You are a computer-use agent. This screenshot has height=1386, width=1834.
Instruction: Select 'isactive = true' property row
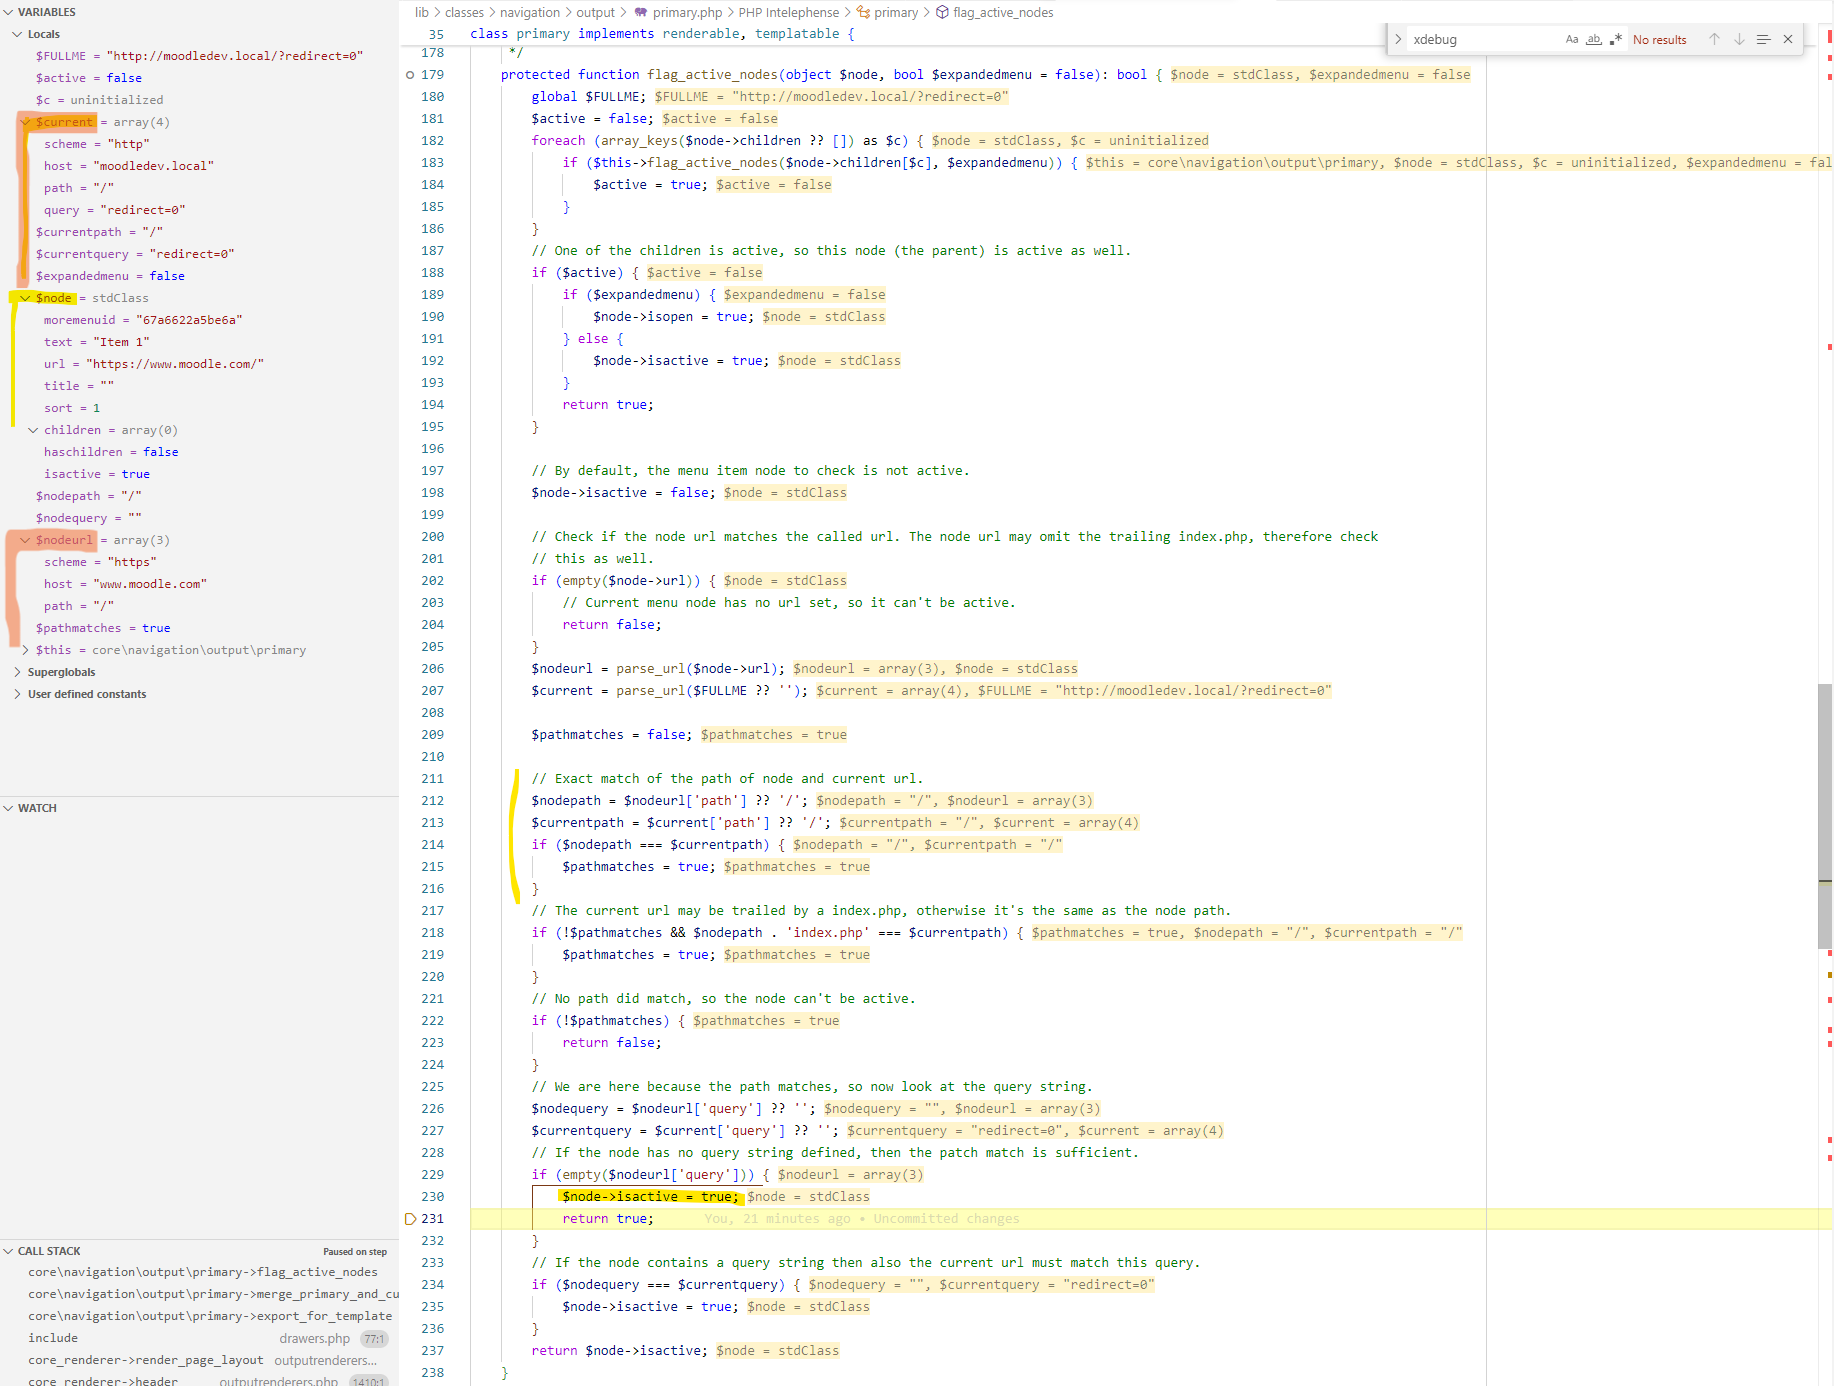[x=200, y=474]
